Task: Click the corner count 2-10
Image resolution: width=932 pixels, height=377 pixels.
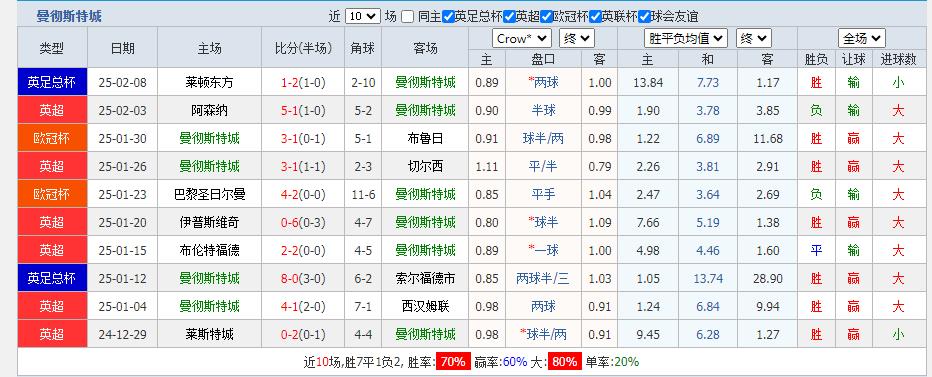Action: 363,82
